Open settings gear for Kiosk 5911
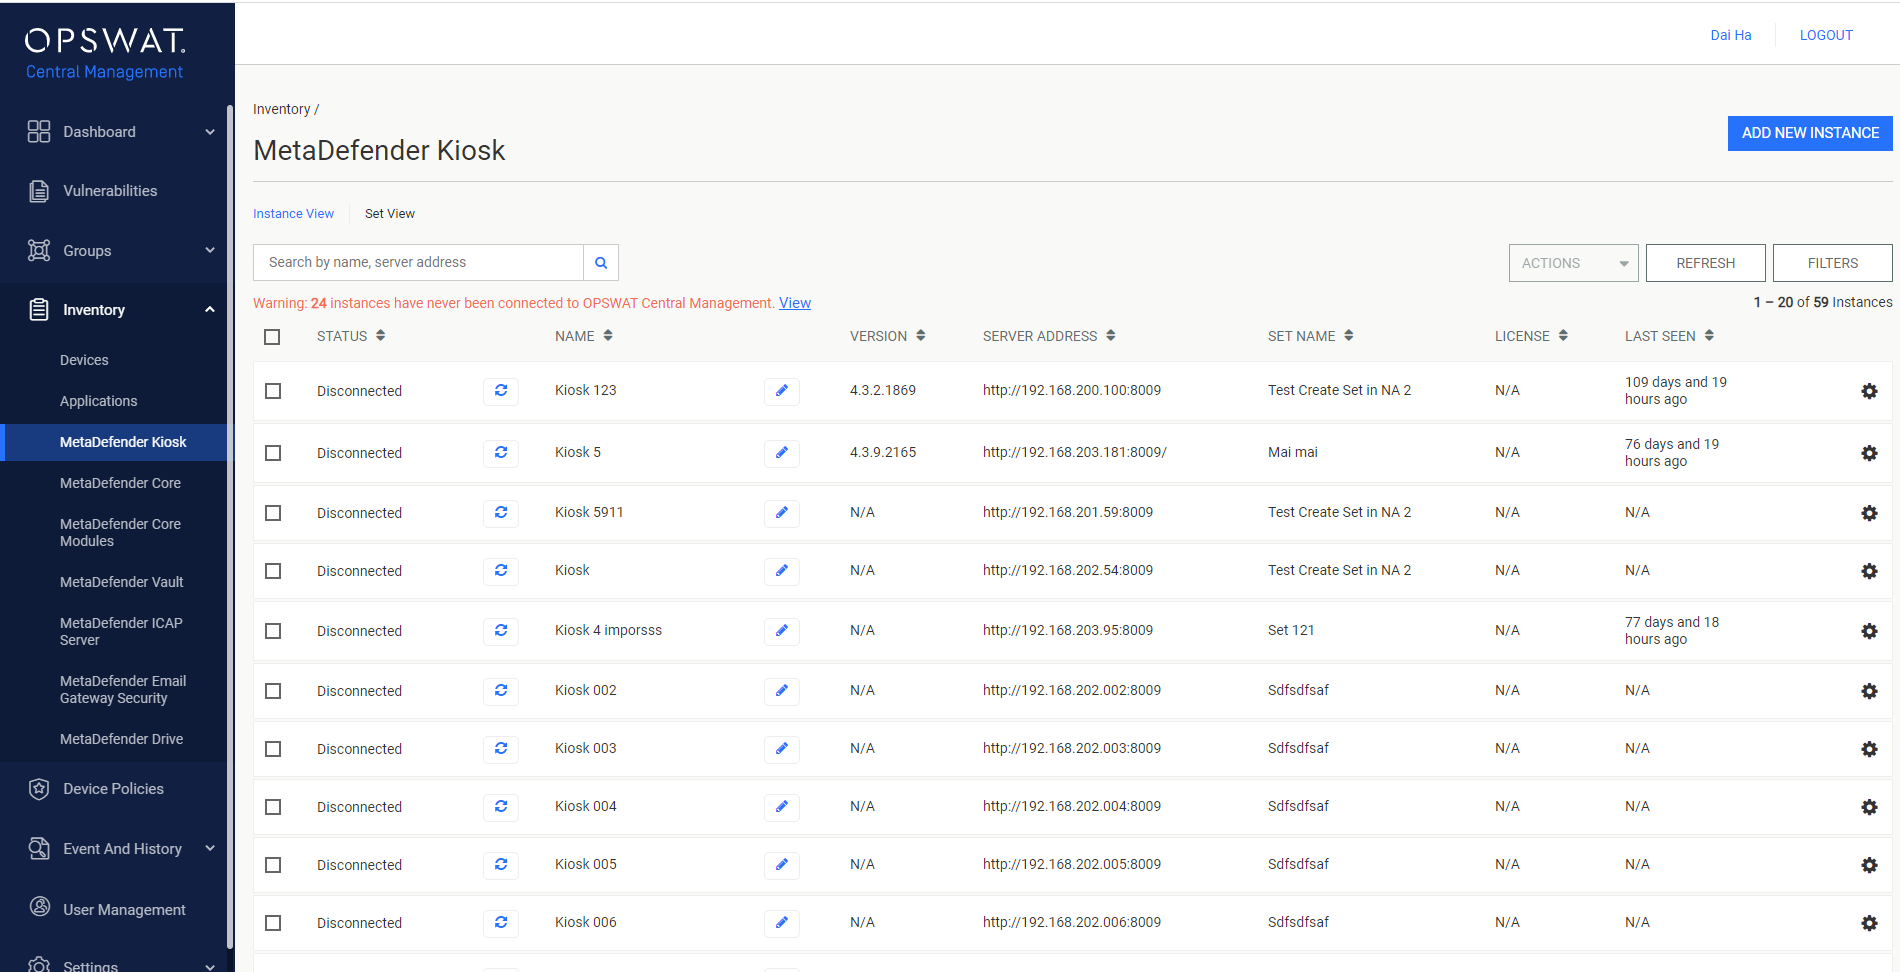This screenshot has height=972, width=1900. coord(1869,513)
